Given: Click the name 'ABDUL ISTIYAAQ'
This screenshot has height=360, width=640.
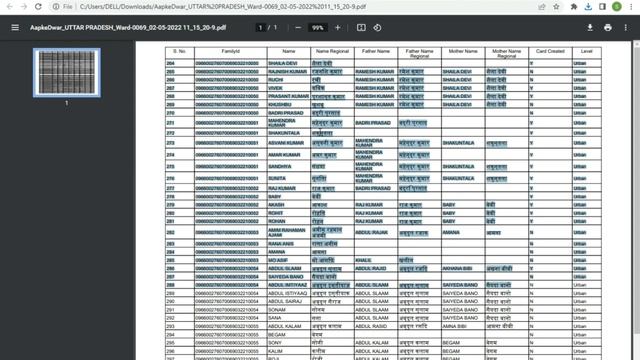Looking at the screenshot, I should (x=287, y=293).
